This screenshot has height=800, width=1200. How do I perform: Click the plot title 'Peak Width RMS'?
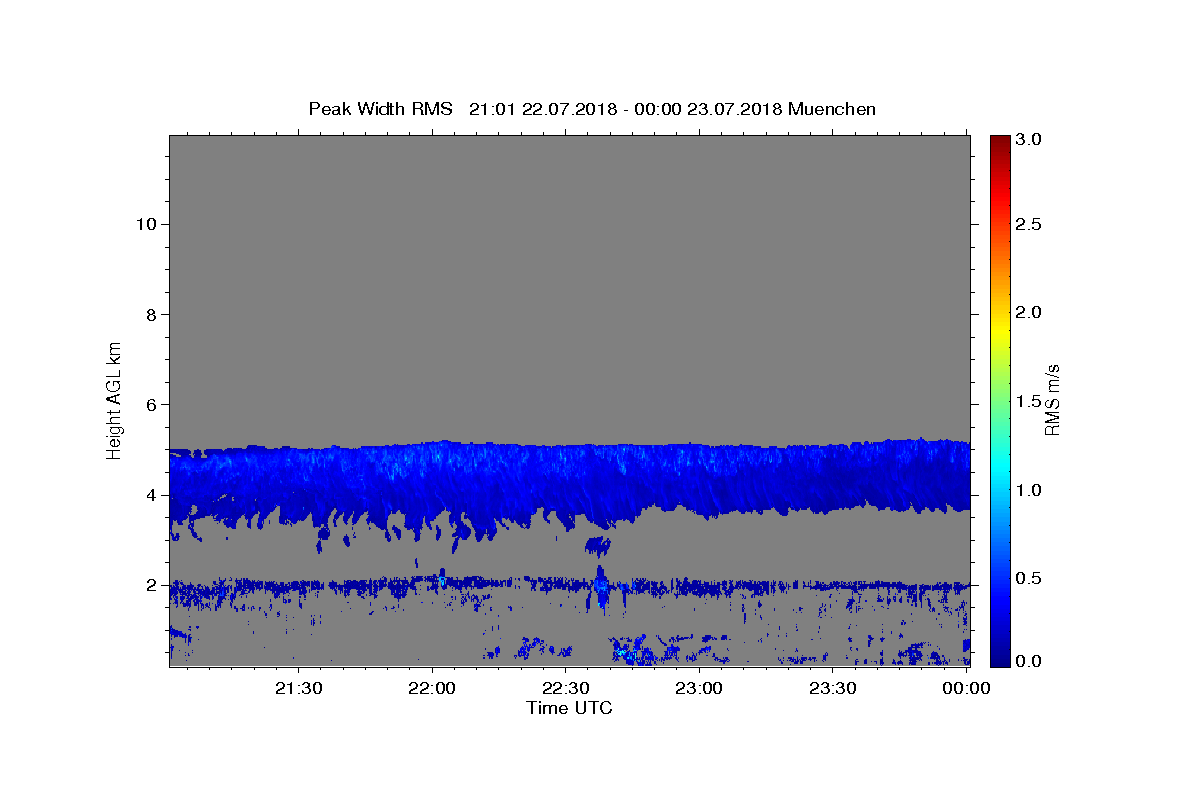pos(380,109)
